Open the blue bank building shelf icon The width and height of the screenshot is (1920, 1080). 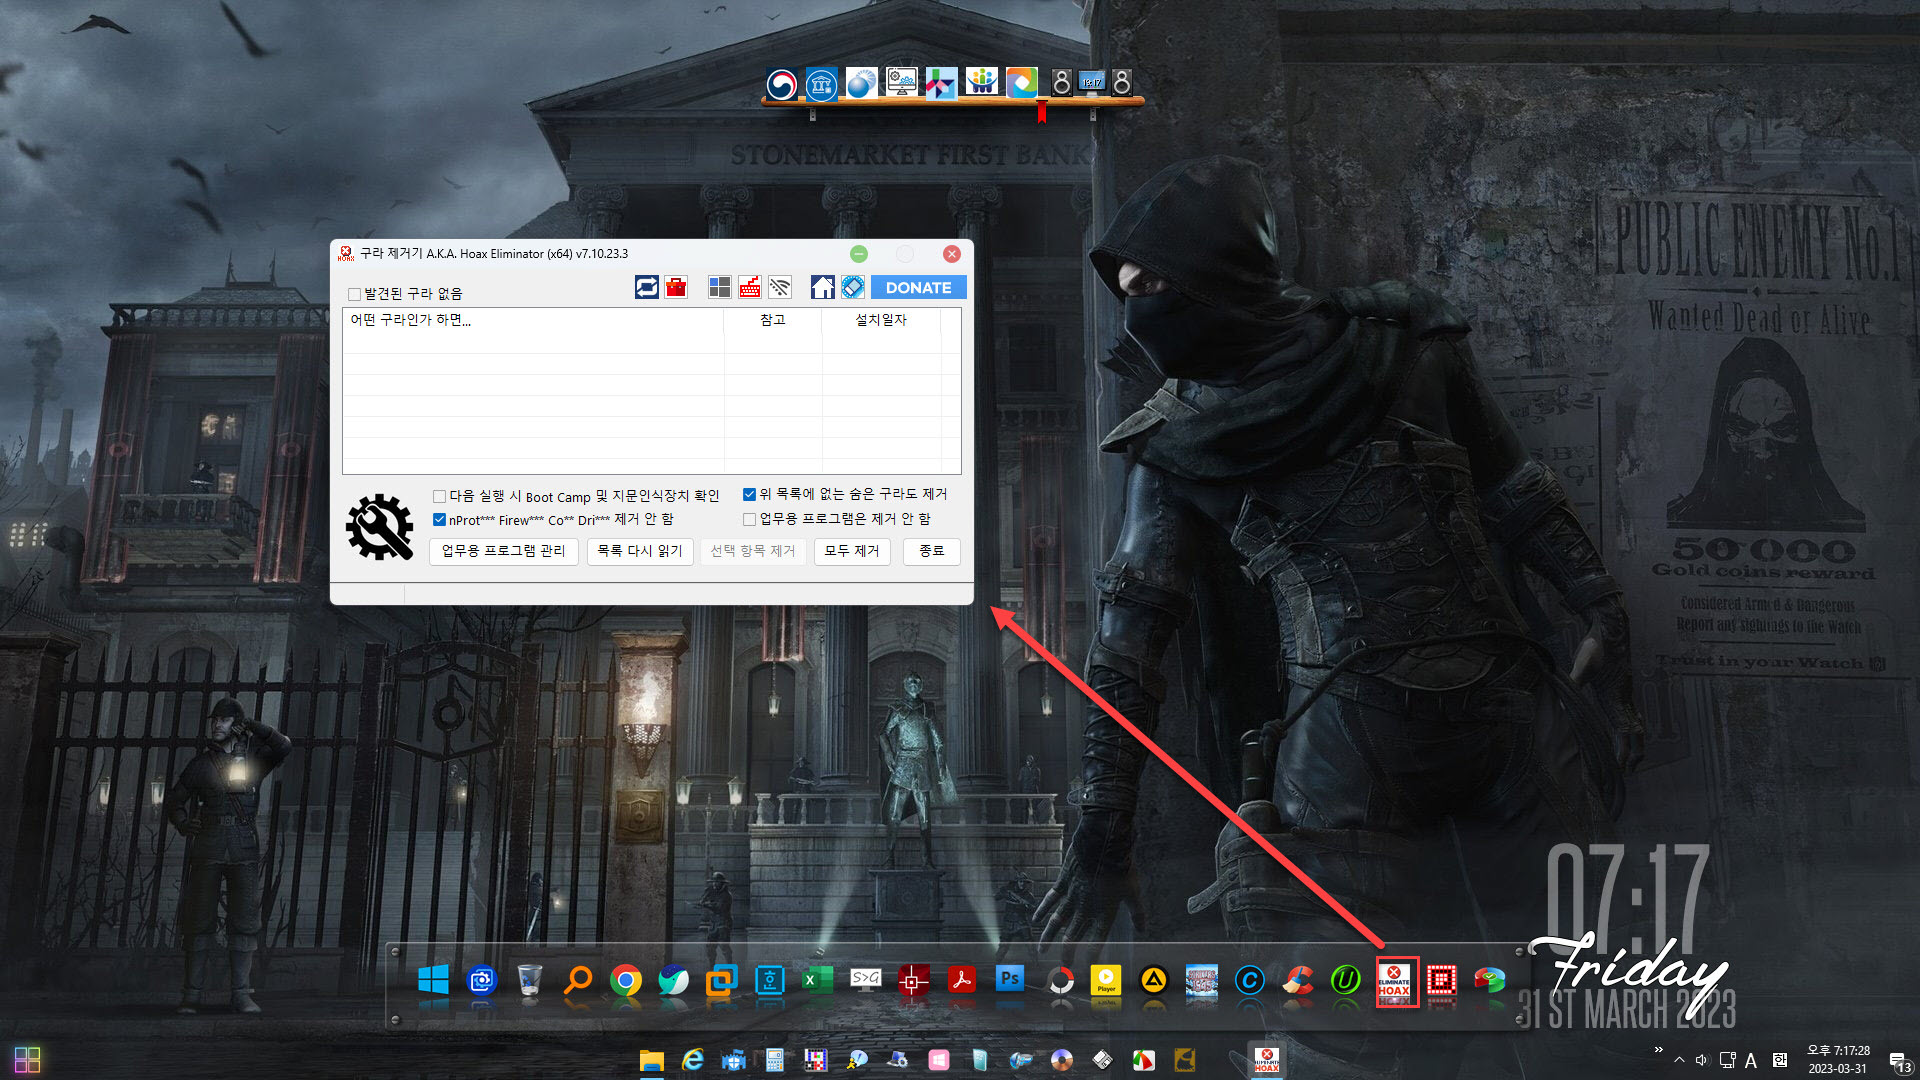coord(821,84)
